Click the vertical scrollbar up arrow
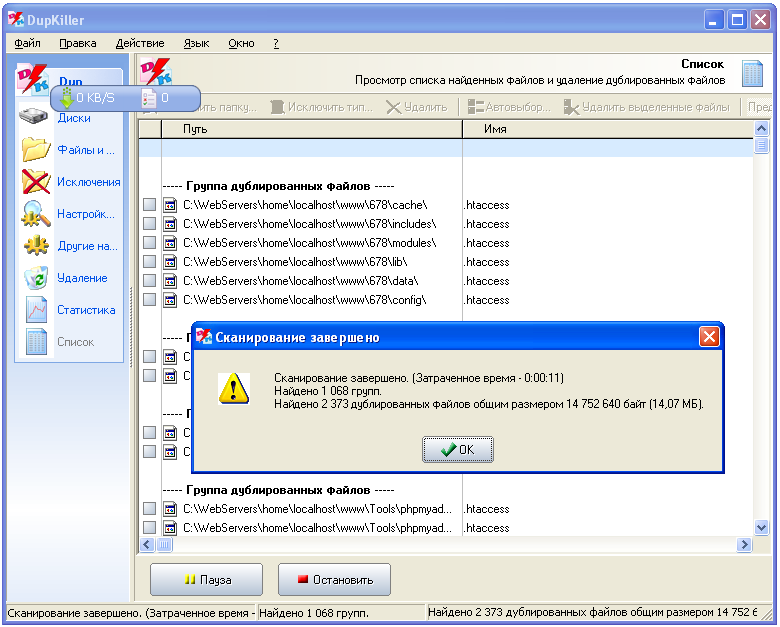The width and height of the screenshot is (780, 627). pyautogui.click(x=761, y=129)
